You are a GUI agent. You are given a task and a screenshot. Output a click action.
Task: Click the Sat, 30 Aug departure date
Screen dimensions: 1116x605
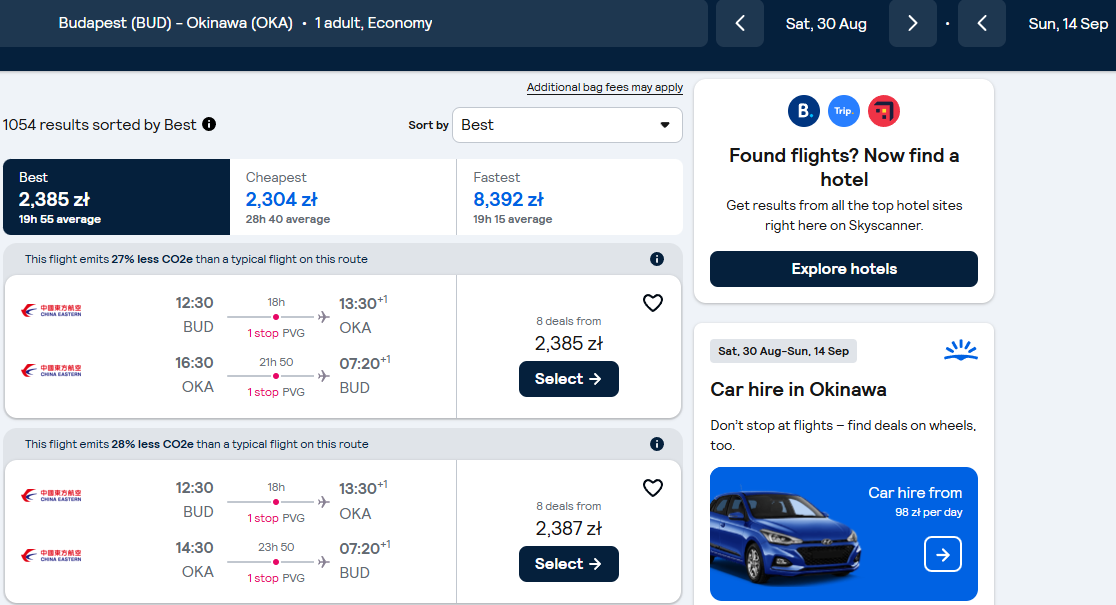(x=826, y=23)
